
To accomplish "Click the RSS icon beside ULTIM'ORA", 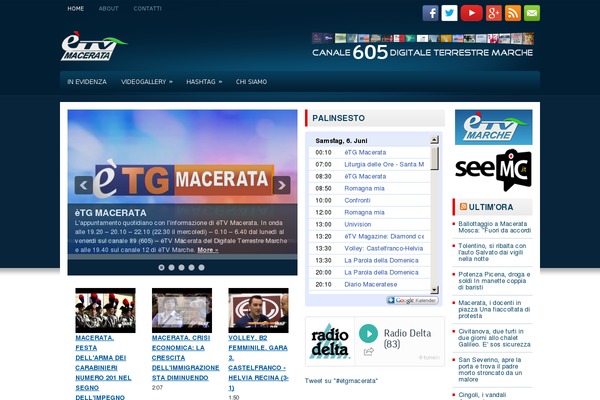I will click(463, 207).
